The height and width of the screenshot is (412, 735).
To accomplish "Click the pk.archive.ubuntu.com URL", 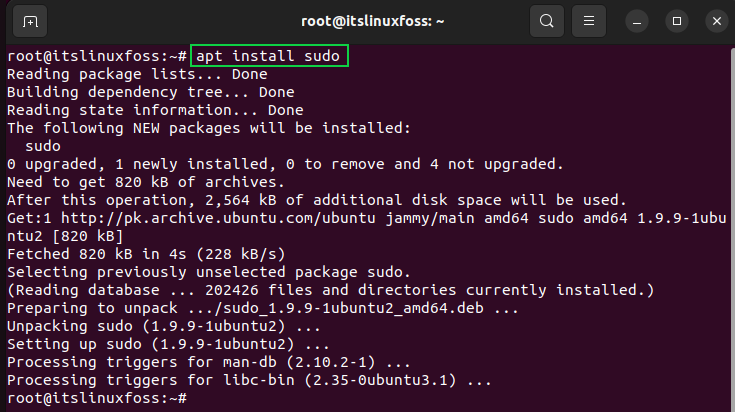I will (x=218, y=218).
